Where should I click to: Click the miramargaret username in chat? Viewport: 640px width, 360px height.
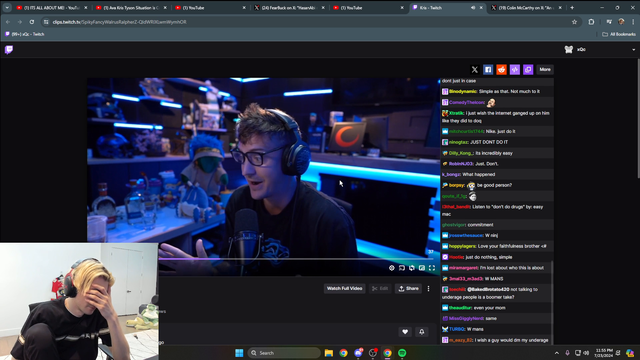(463, 268)
